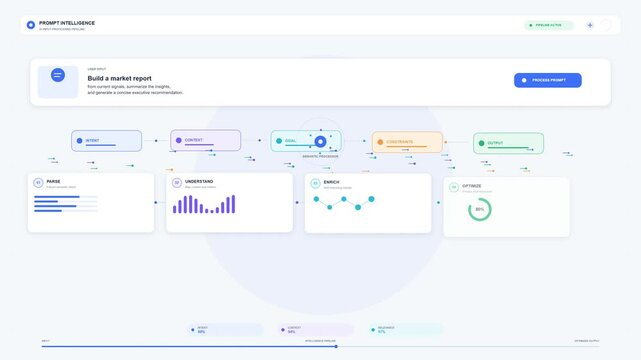The height and width of the screenshot is (360, 641).
Task: Click the Semantic Processor ring icon
Action: 320,141
